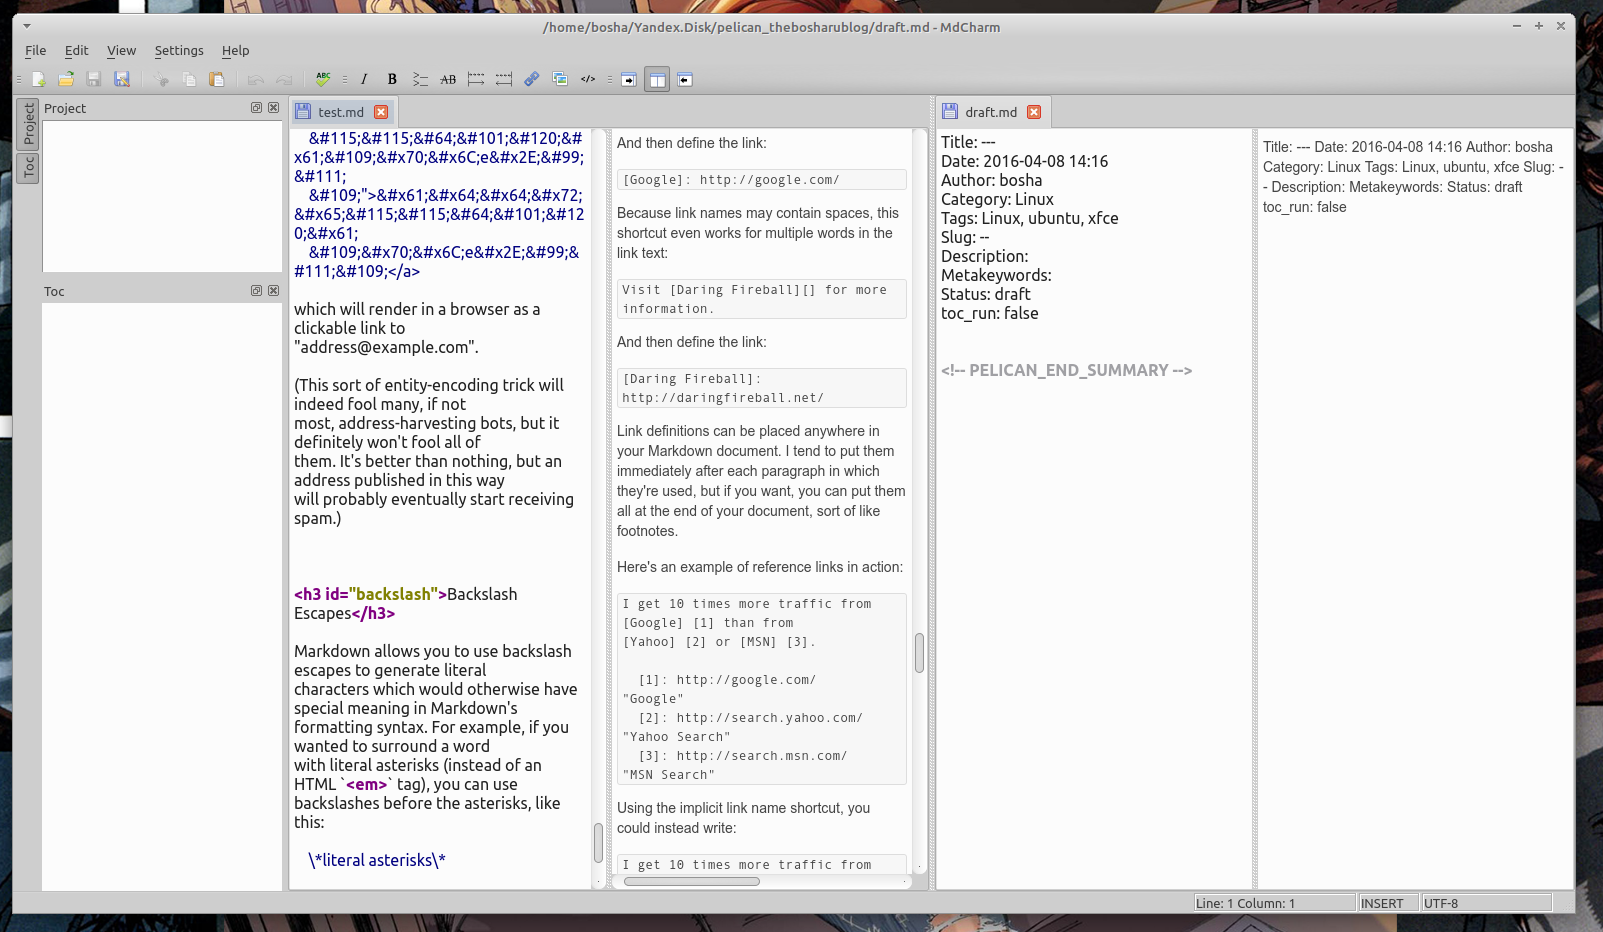Open the window menu arrow in title bar
The image size is (1603, 932).
[27, 26]
